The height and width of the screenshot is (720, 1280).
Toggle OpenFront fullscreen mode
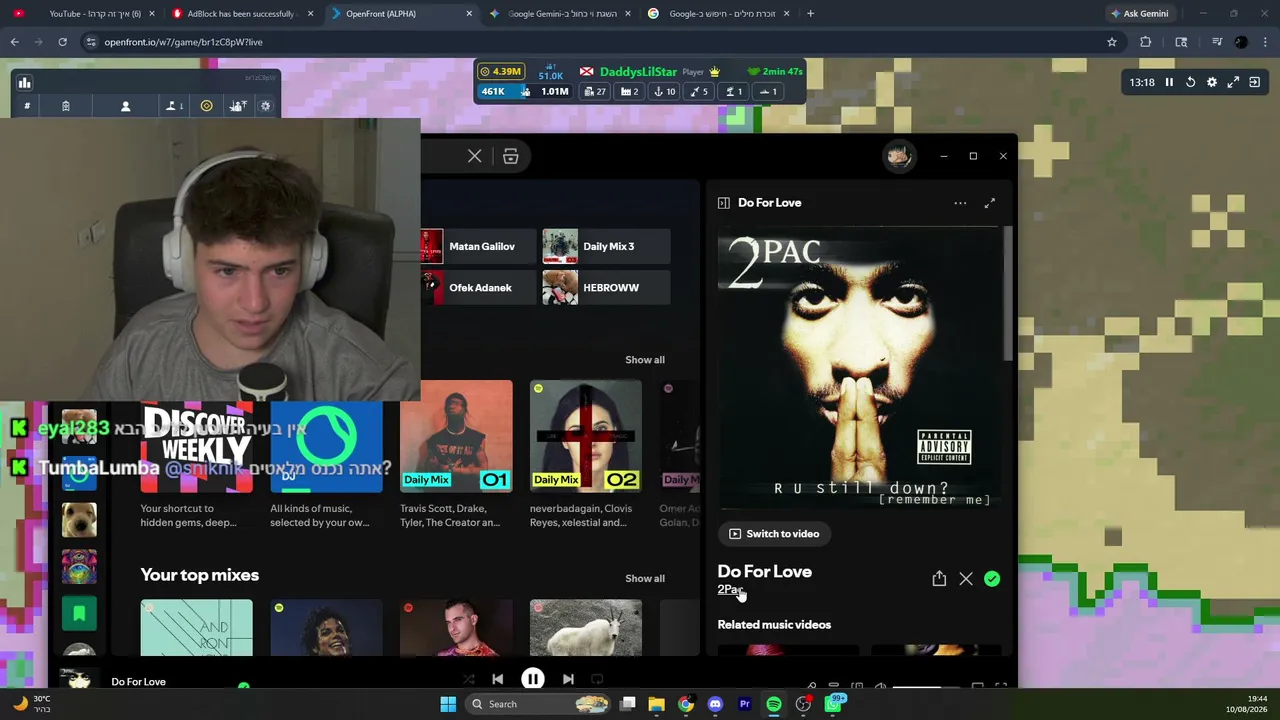pos(1233,82)
